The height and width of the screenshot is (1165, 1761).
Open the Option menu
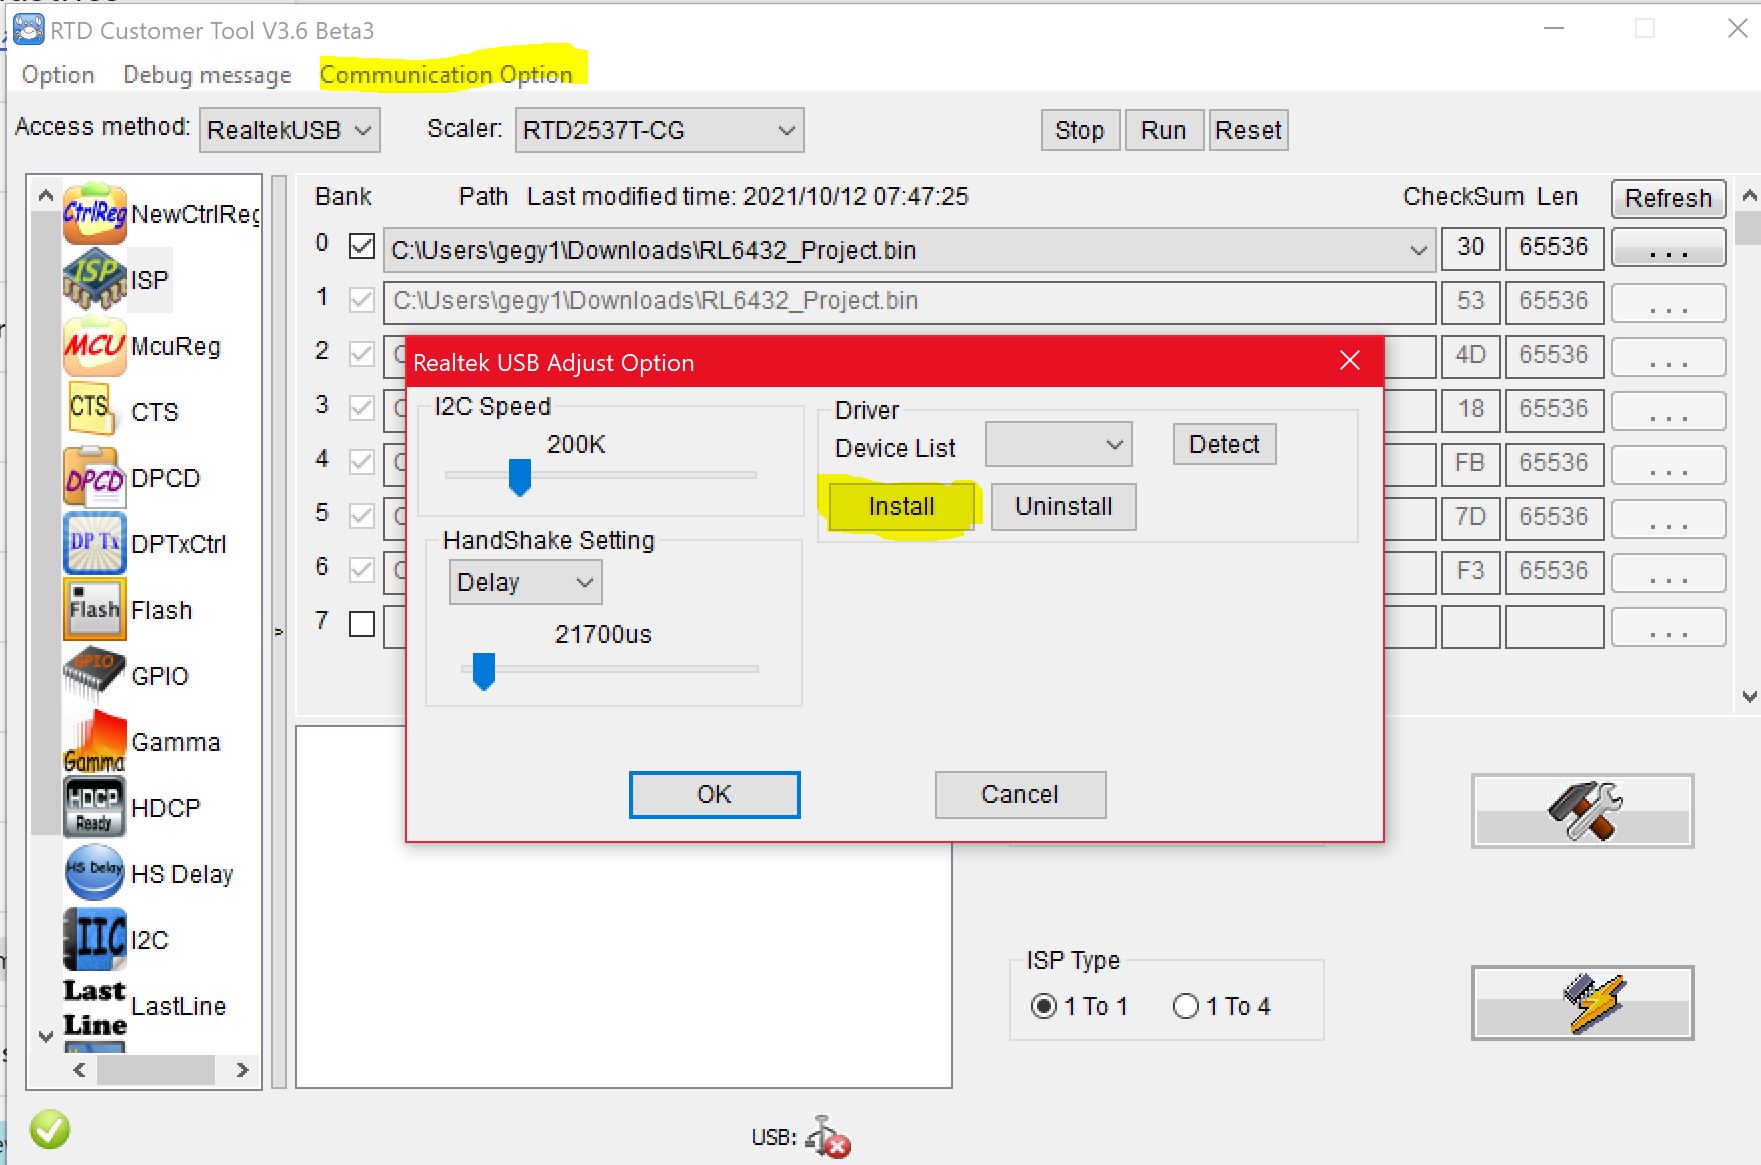(x=58, y=75)
